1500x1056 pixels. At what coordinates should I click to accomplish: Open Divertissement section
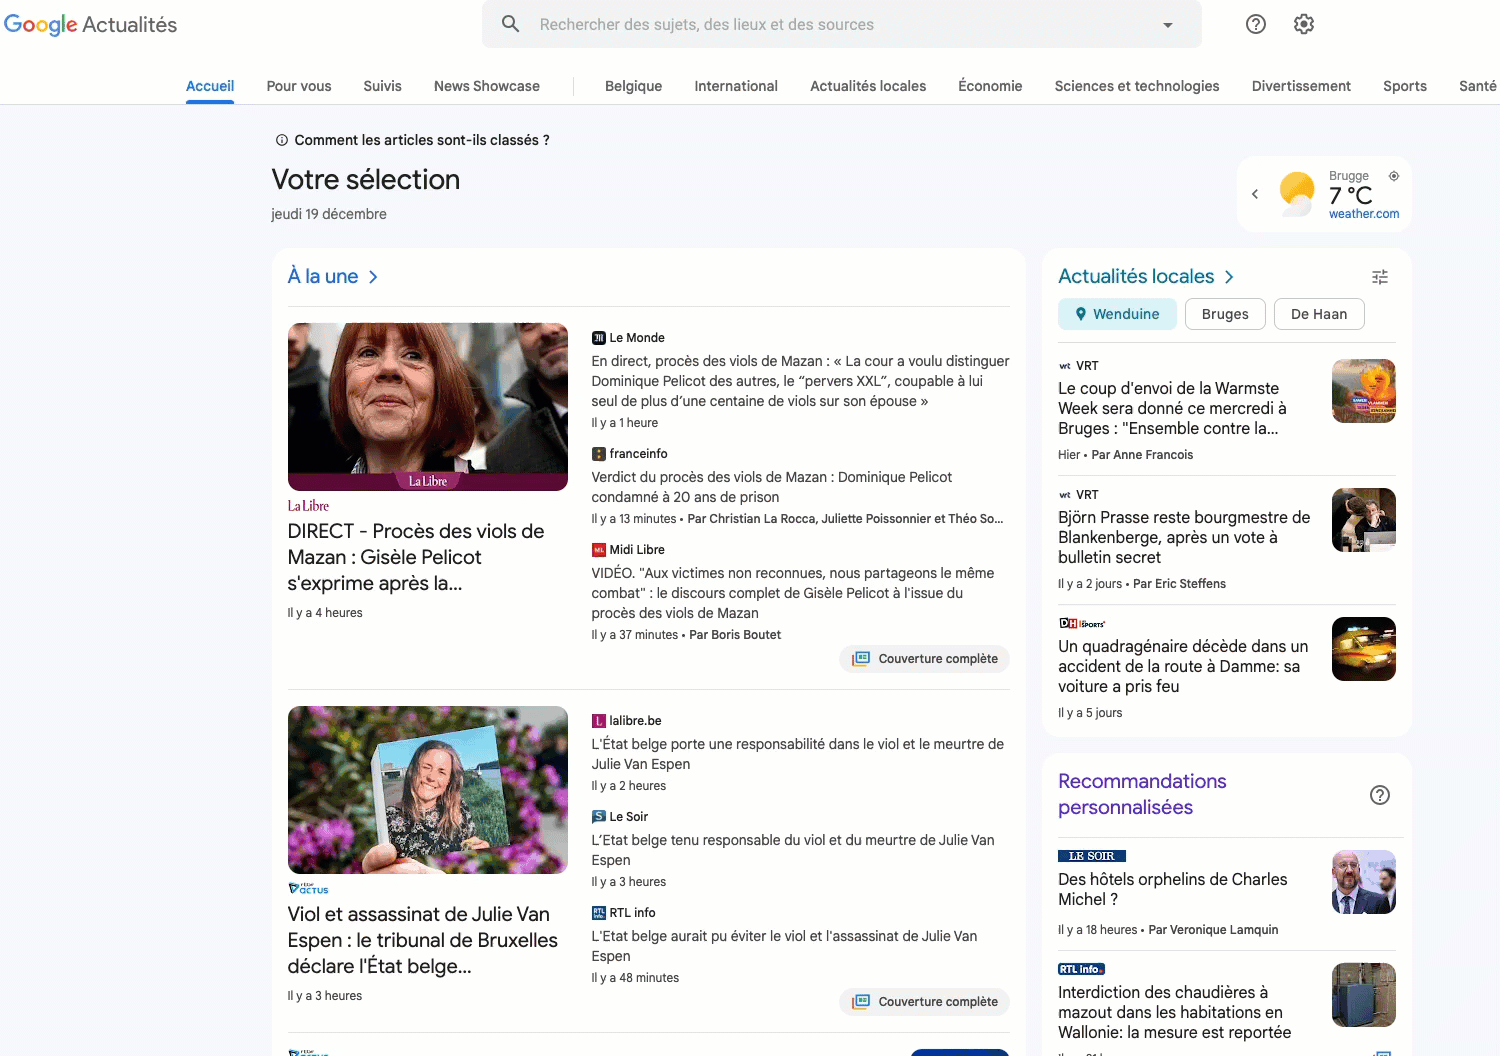(1301, 86)
